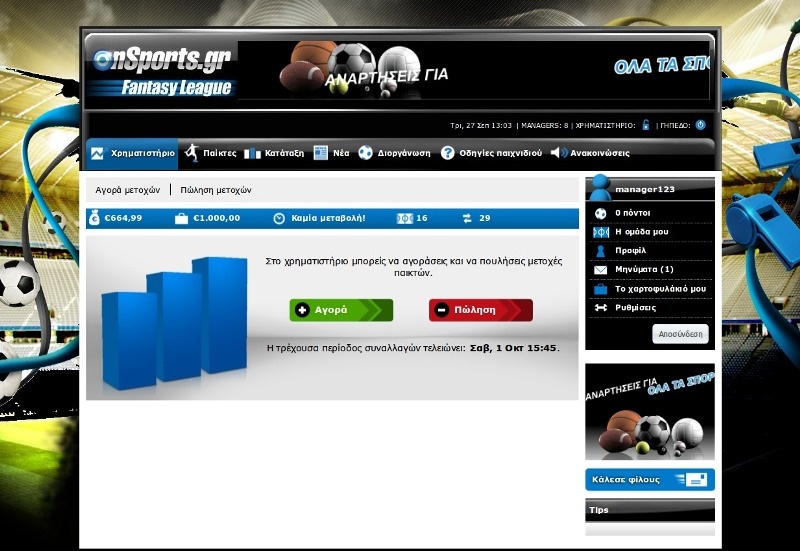
Task: Click the top banner with sports balls
Action: tap(473, 70)
